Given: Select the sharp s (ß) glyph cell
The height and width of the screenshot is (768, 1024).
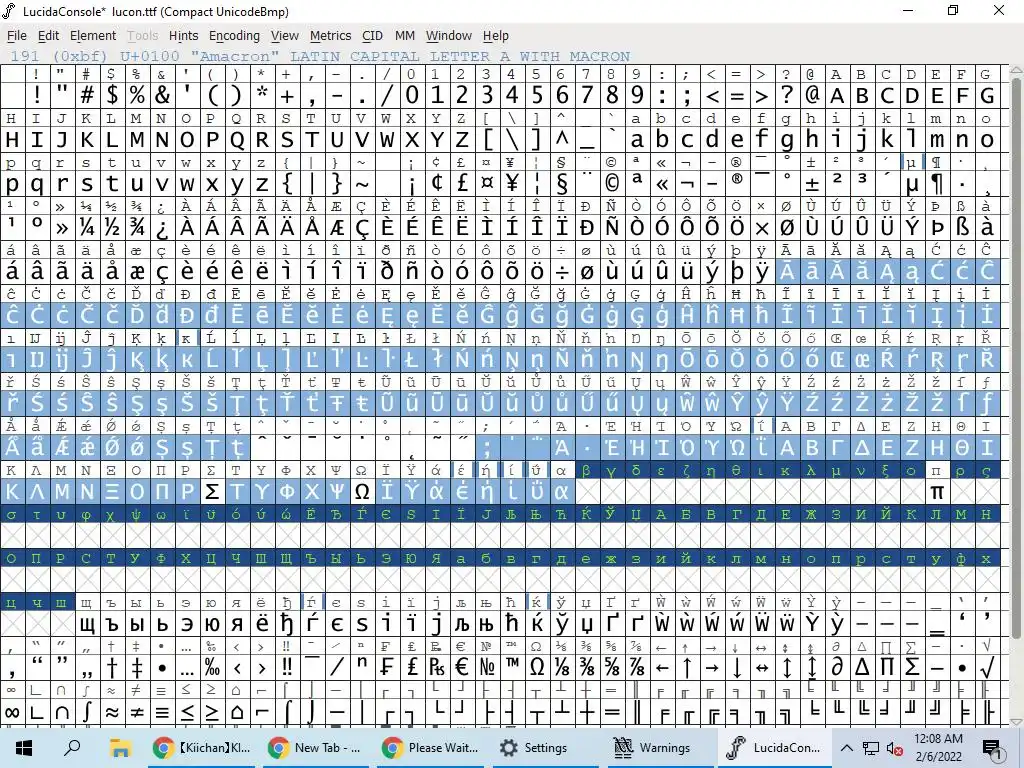Looking at the screenshot, I should 961,227.
